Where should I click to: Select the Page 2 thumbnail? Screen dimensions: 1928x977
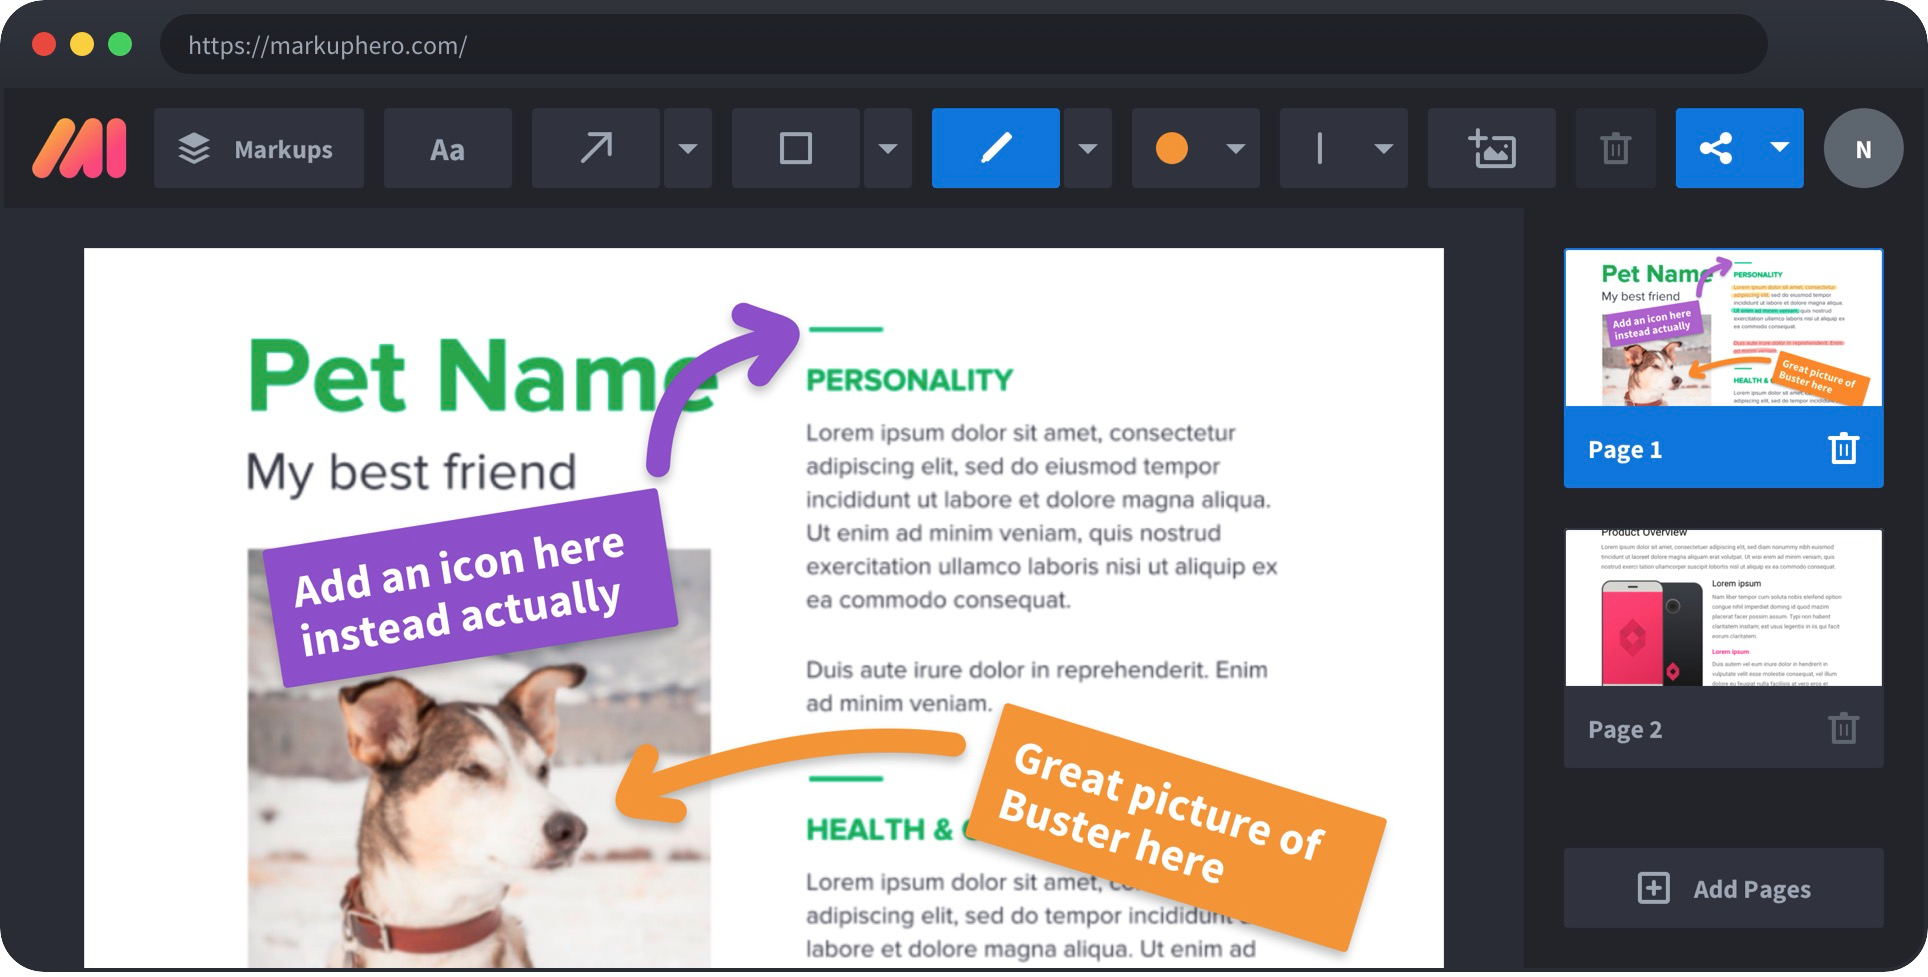tap(1724, 608)
